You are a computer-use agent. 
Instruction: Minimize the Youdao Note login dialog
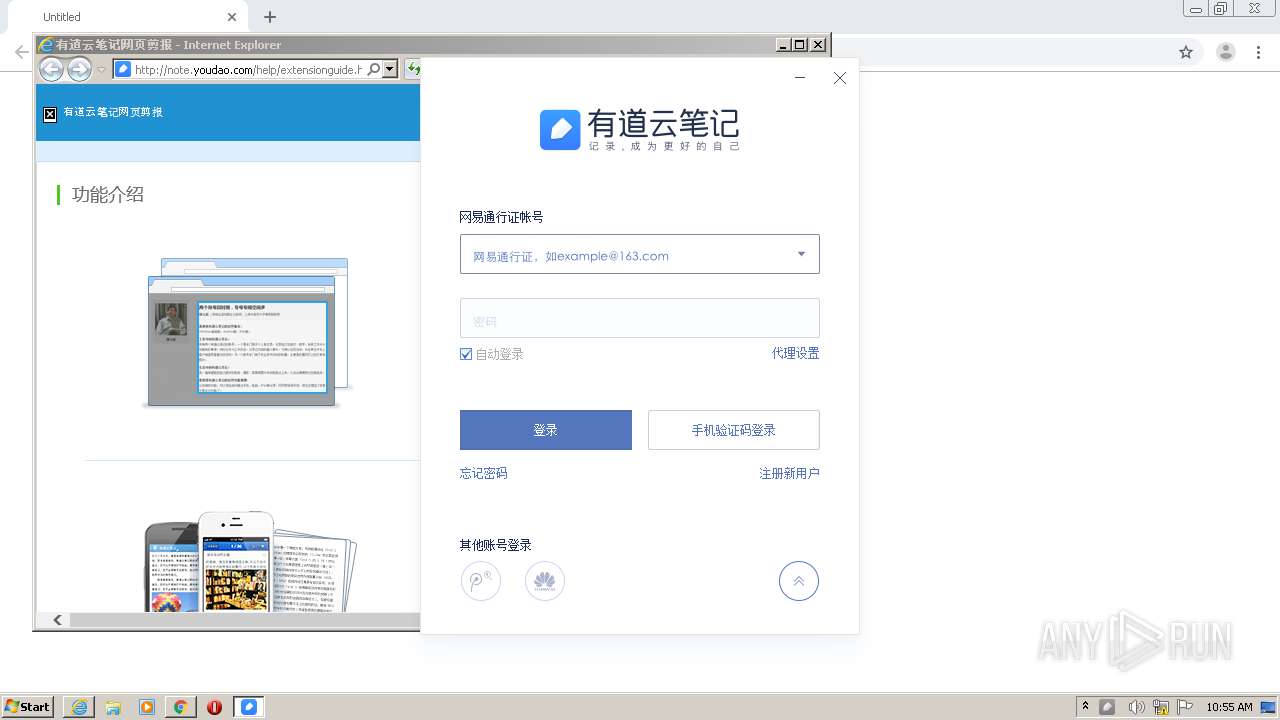pyautogui.click(x=800, y=78)
